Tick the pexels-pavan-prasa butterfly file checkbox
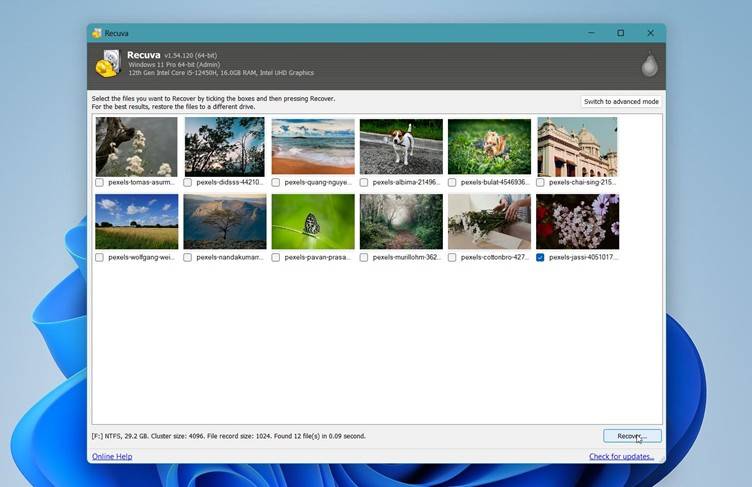The width and height of the screenshot is (752, 487). pos(276,257)
